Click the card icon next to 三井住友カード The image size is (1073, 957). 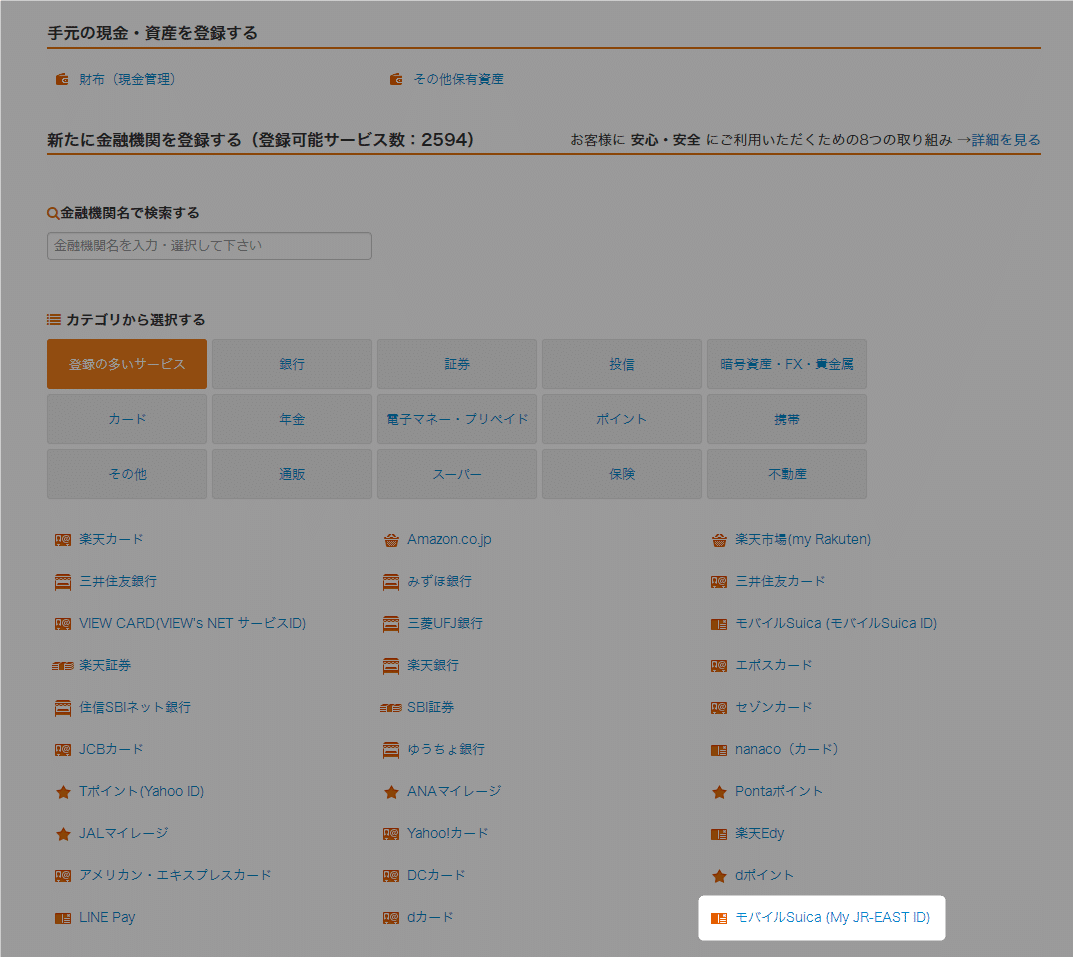[719, 582]
